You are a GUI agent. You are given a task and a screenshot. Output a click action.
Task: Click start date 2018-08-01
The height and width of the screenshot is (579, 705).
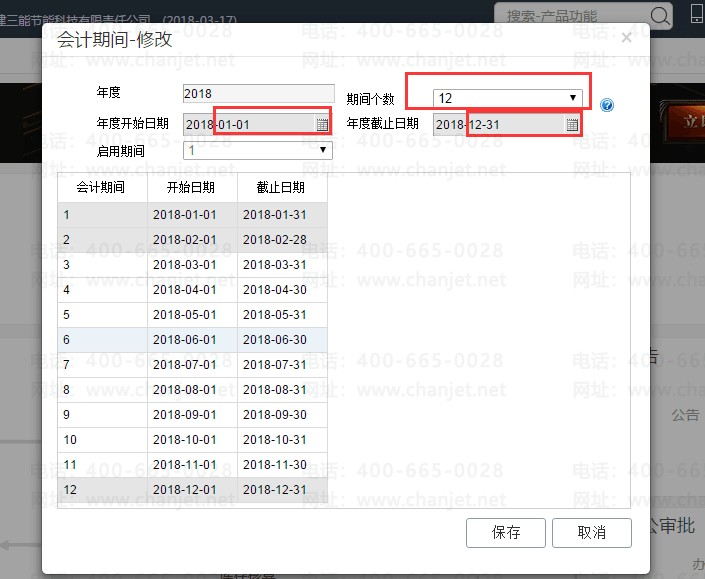192,390
